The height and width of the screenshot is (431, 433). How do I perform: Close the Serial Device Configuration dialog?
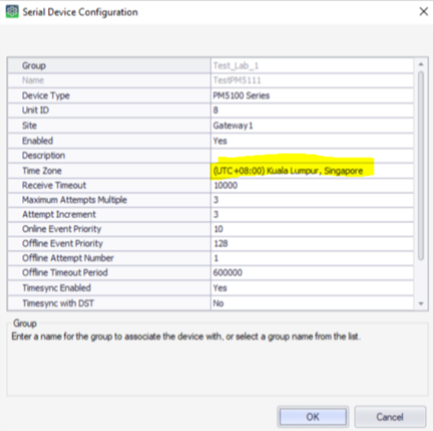point(423,12)
